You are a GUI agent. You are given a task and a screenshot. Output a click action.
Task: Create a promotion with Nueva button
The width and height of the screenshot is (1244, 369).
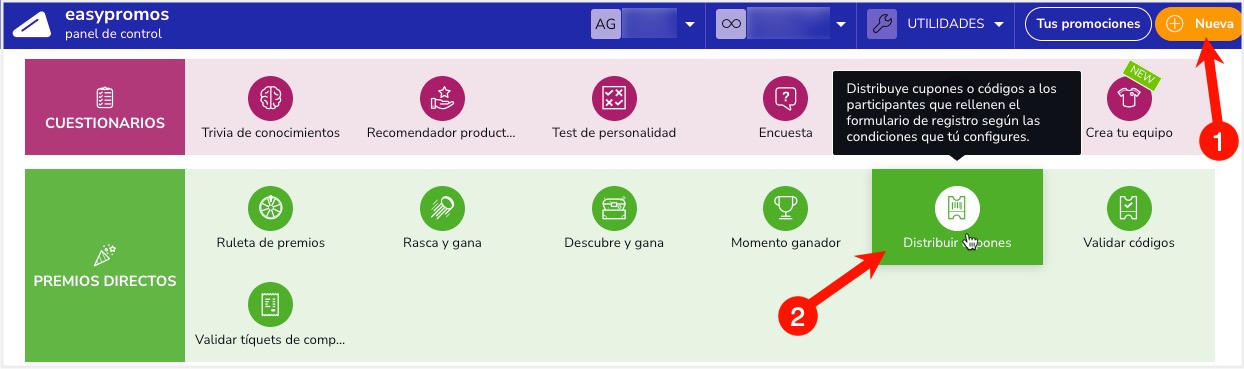click(1198, 24)
